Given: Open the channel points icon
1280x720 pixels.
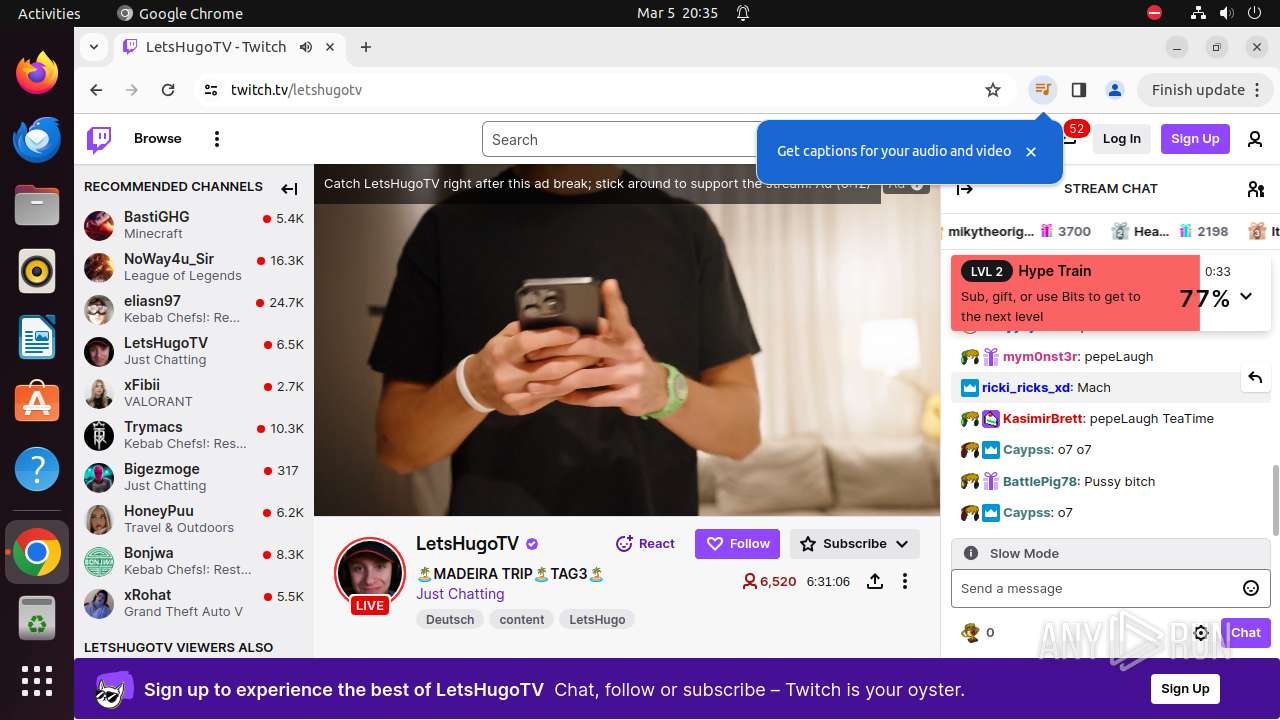Looking at the screenshot, I should [x=969, y=632].
